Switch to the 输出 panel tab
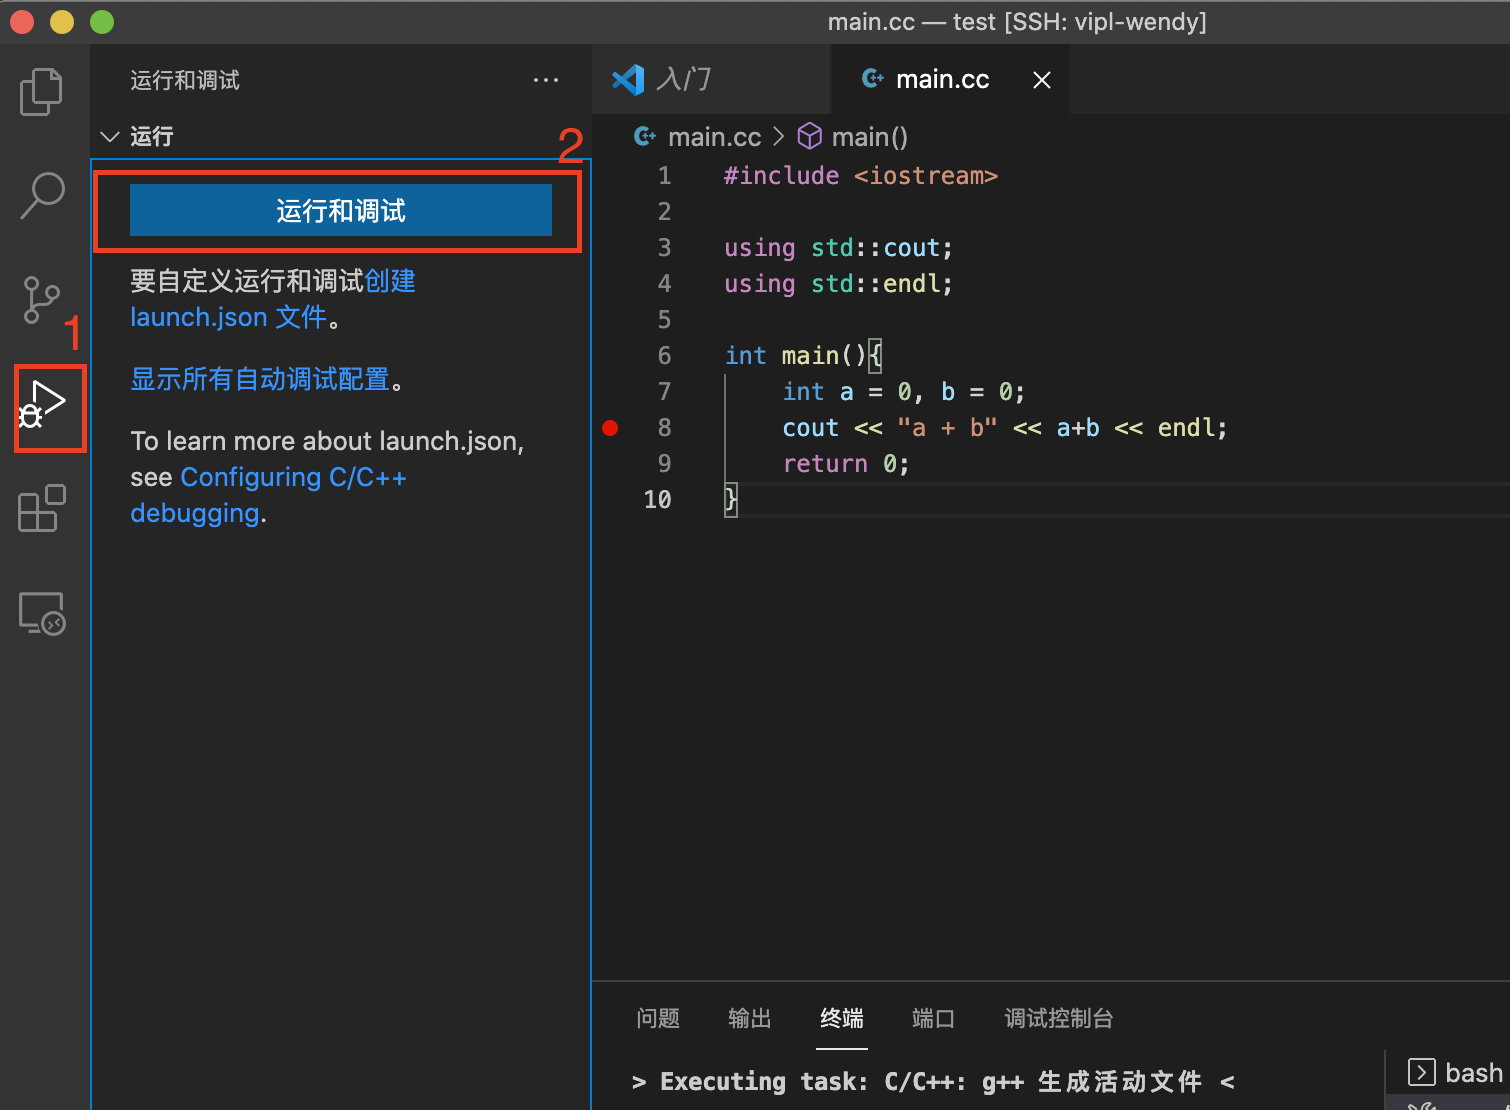Image resolution: width=1510 pixels, height=1110 pixels. click(750, 1018)
